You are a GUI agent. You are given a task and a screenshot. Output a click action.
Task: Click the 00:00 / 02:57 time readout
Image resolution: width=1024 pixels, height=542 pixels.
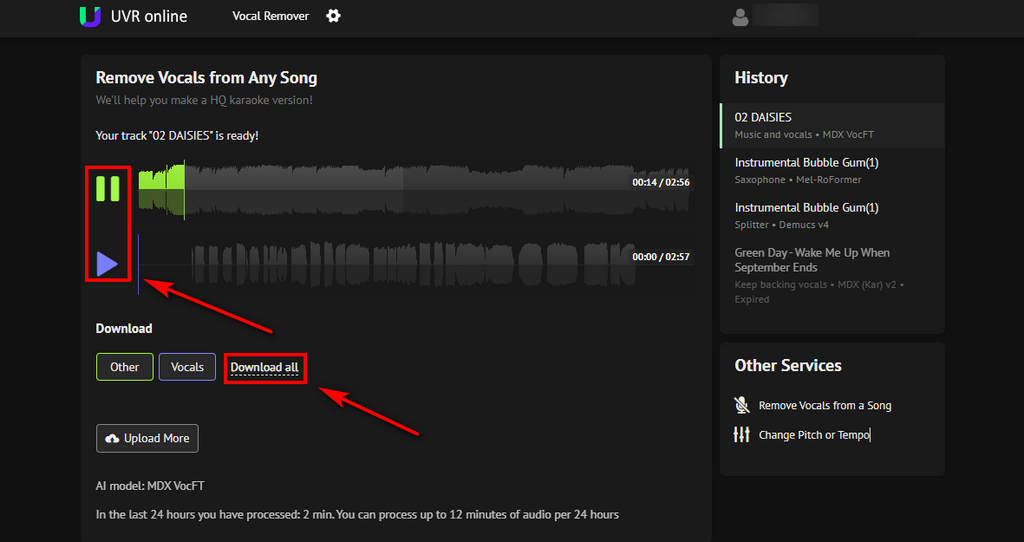pyautogui.click(x=661, y=257)
